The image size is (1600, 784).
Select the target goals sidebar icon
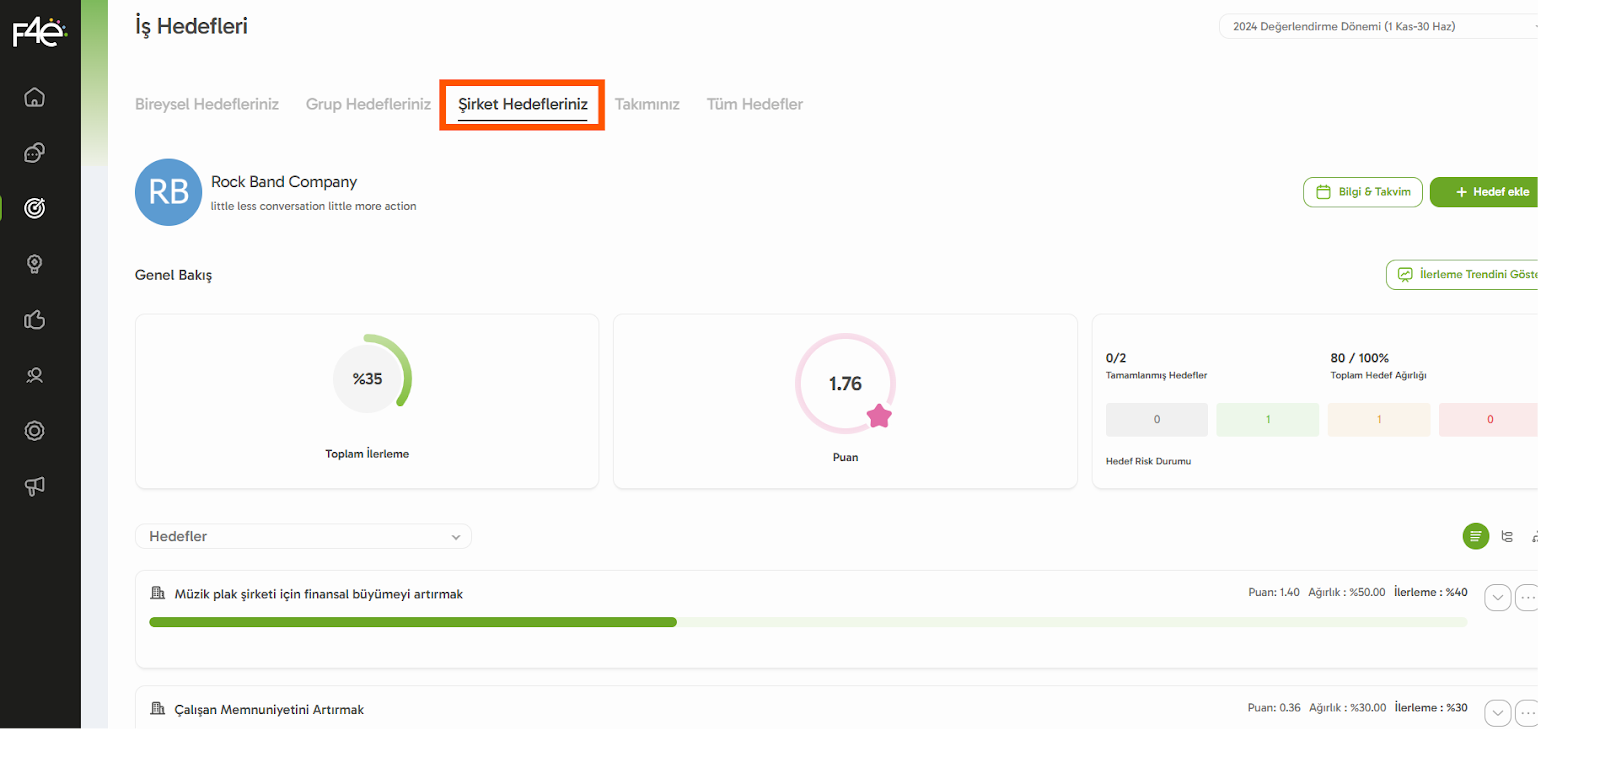pyautogui.click(x=35, y=208)
